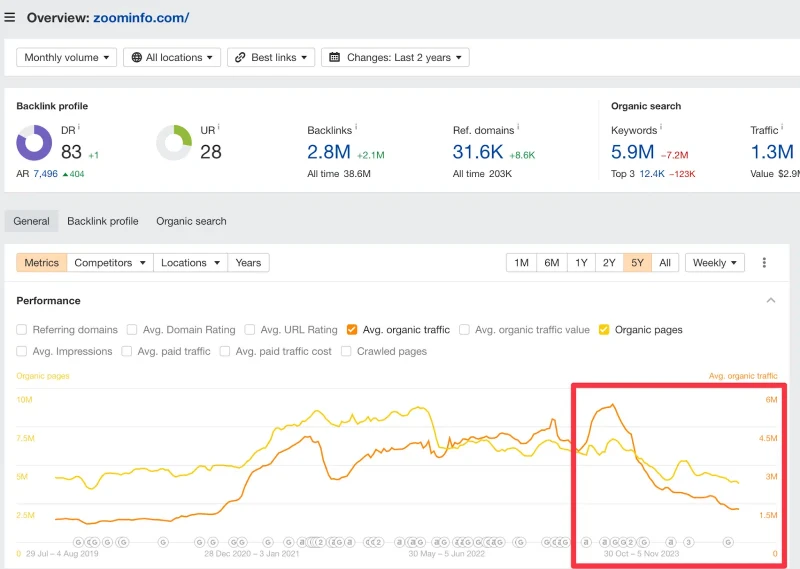Screen dimensions: 800x569
Task: Click the yellow Organic pages line's last data point
Action: [738, 482]
